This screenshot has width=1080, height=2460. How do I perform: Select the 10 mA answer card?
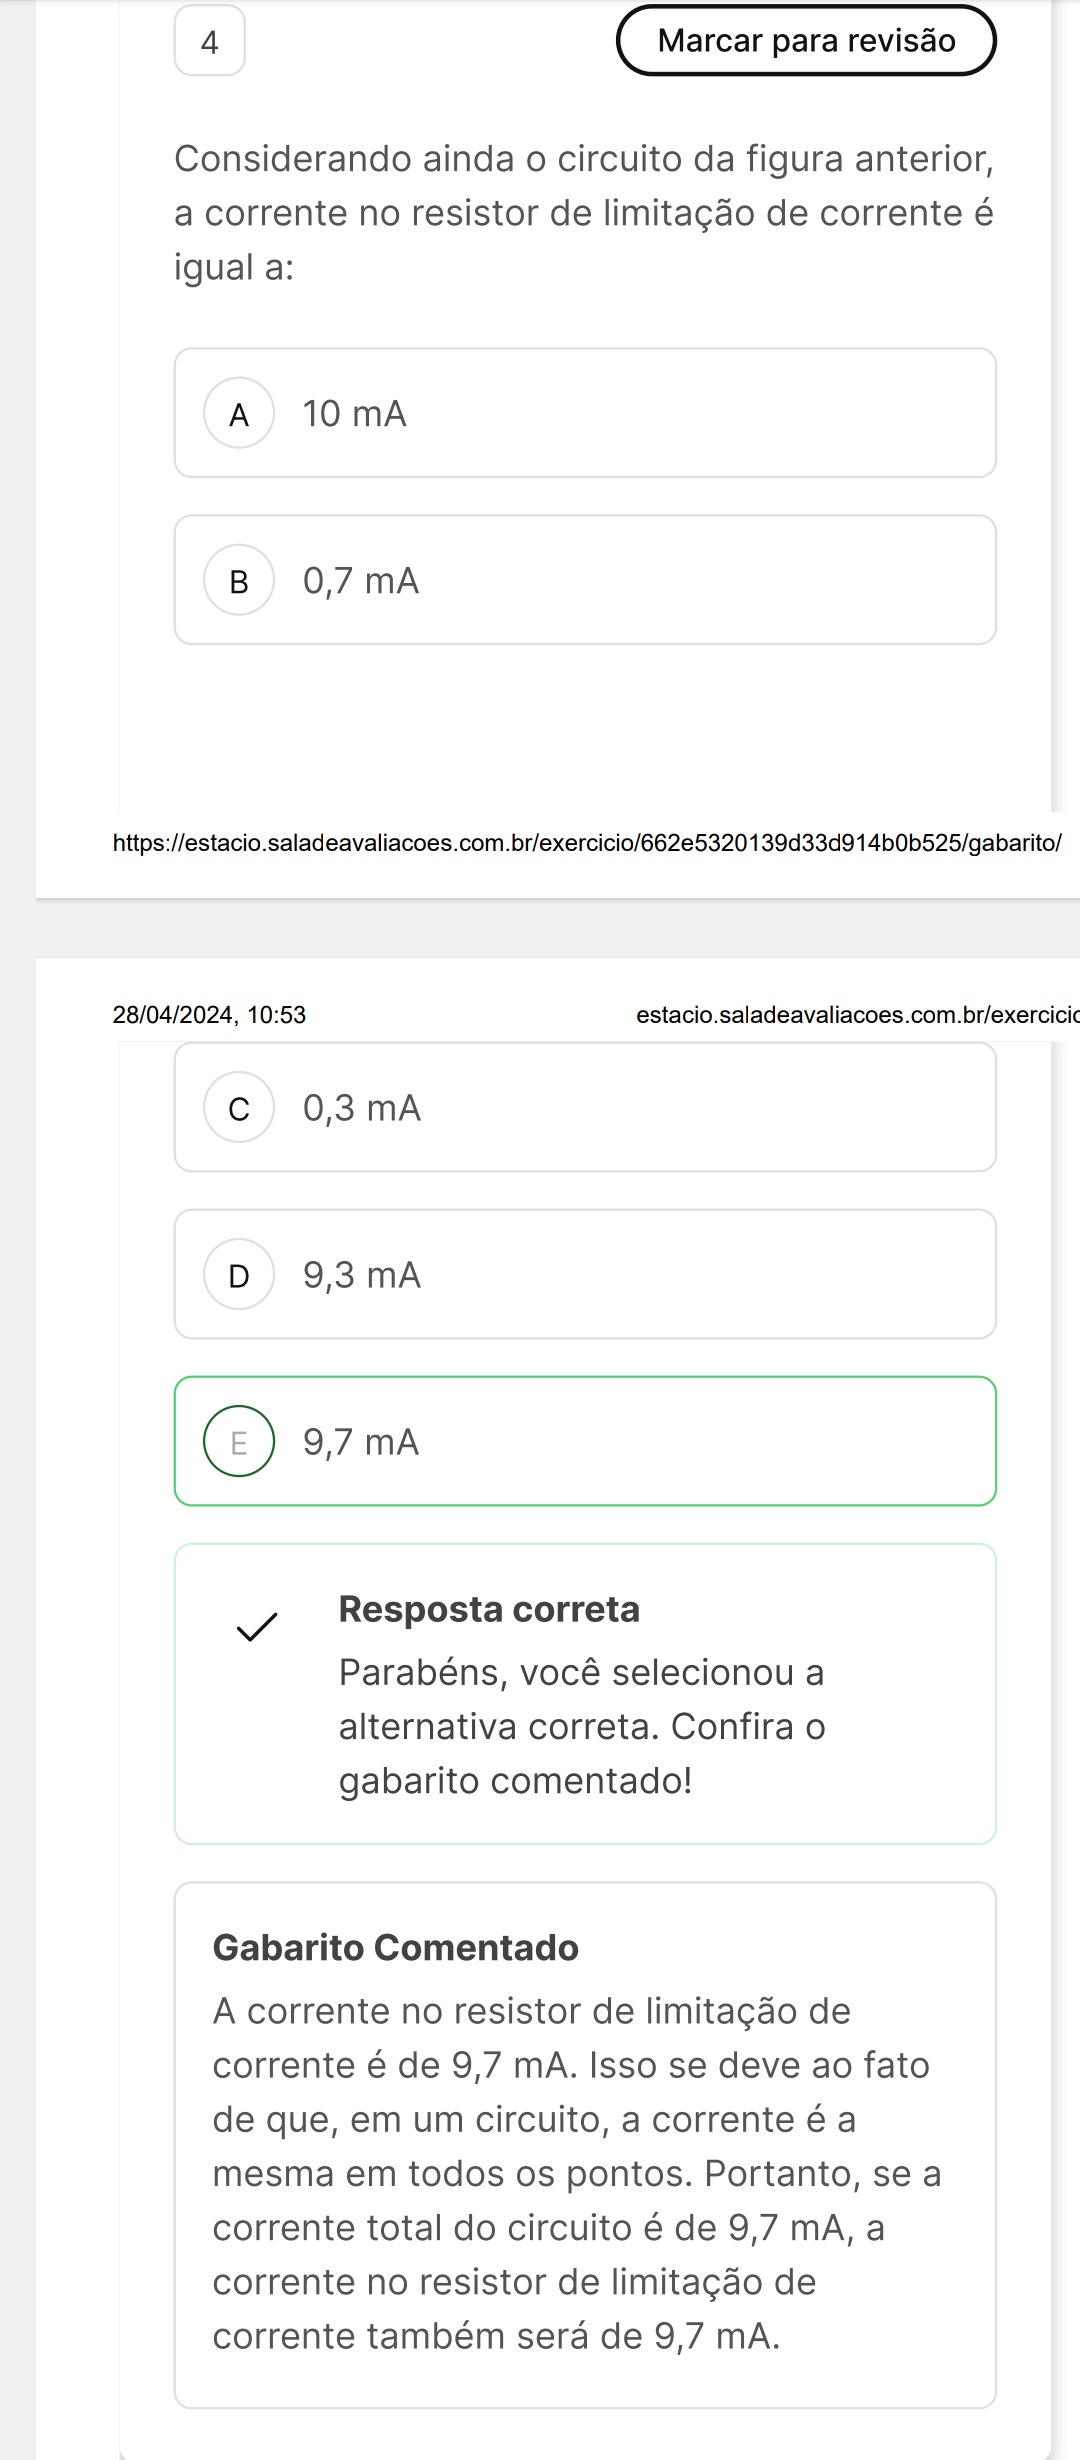pos(585,413)
